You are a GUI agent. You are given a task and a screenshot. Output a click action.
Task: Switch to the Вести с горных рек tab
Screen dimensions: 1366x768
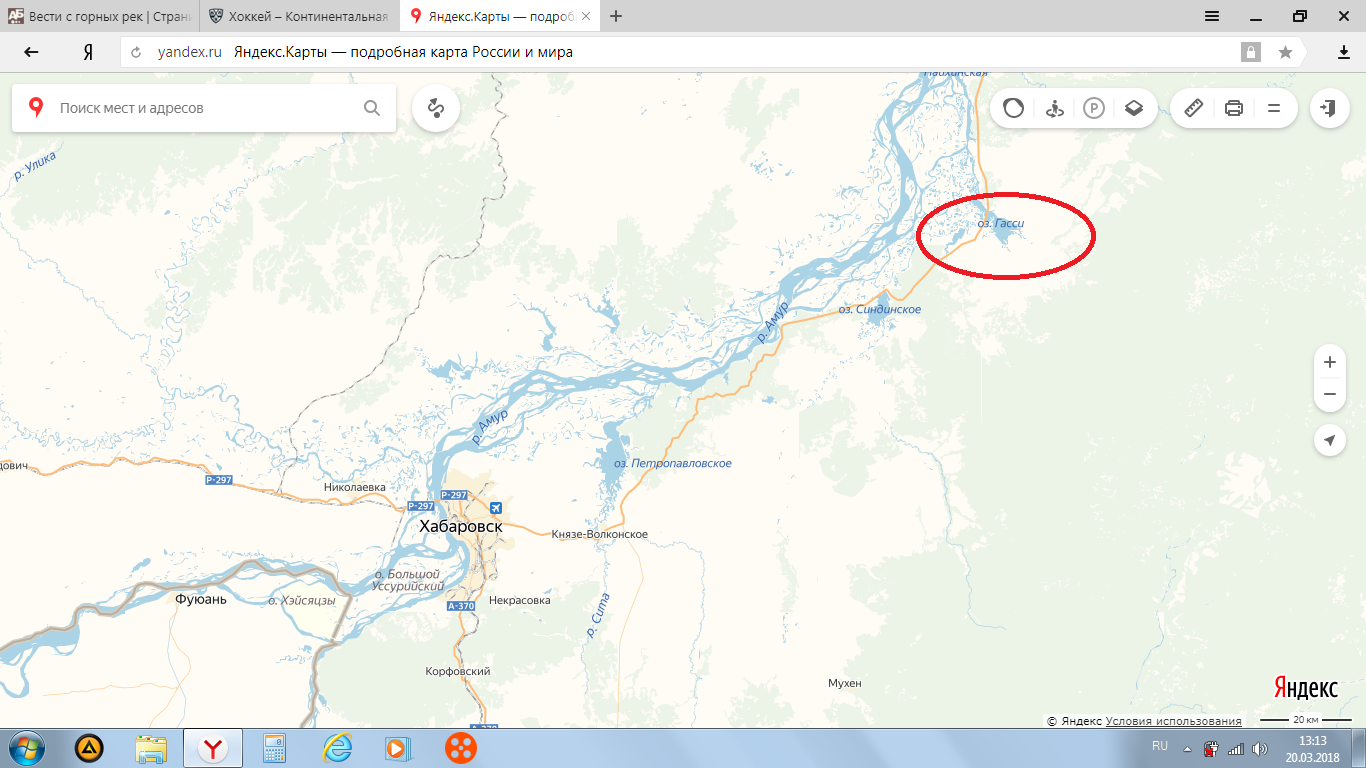(99, 16)
